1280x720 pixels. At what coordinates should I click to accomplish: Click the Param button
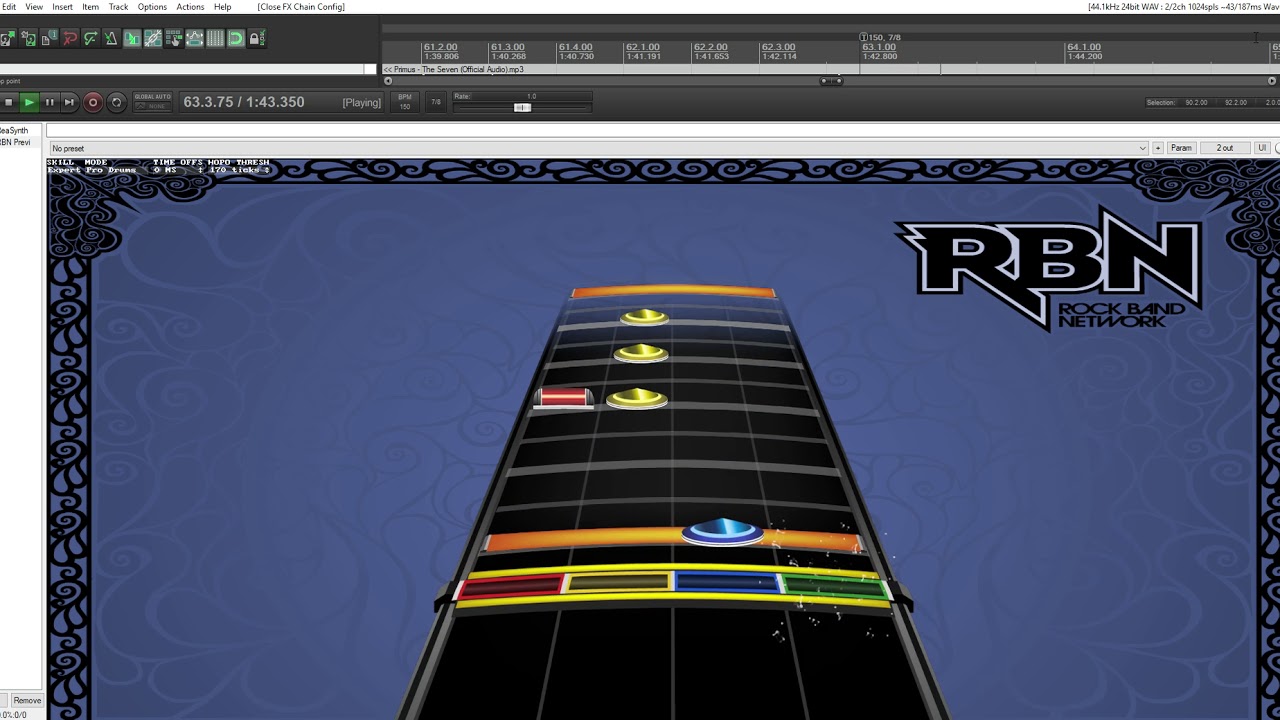coord(1181,148)
